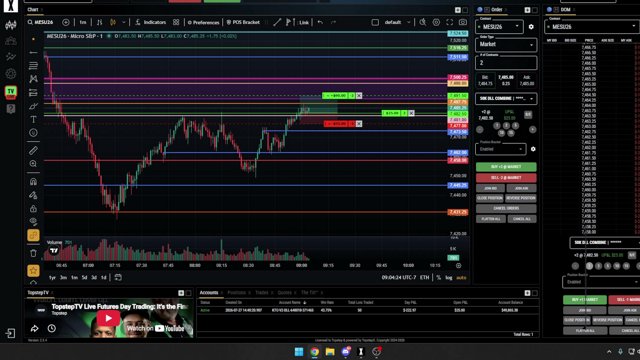Viewport: 640px width, 360px height.
Task: Edit the number of contracts field
Action: point(506,62)
